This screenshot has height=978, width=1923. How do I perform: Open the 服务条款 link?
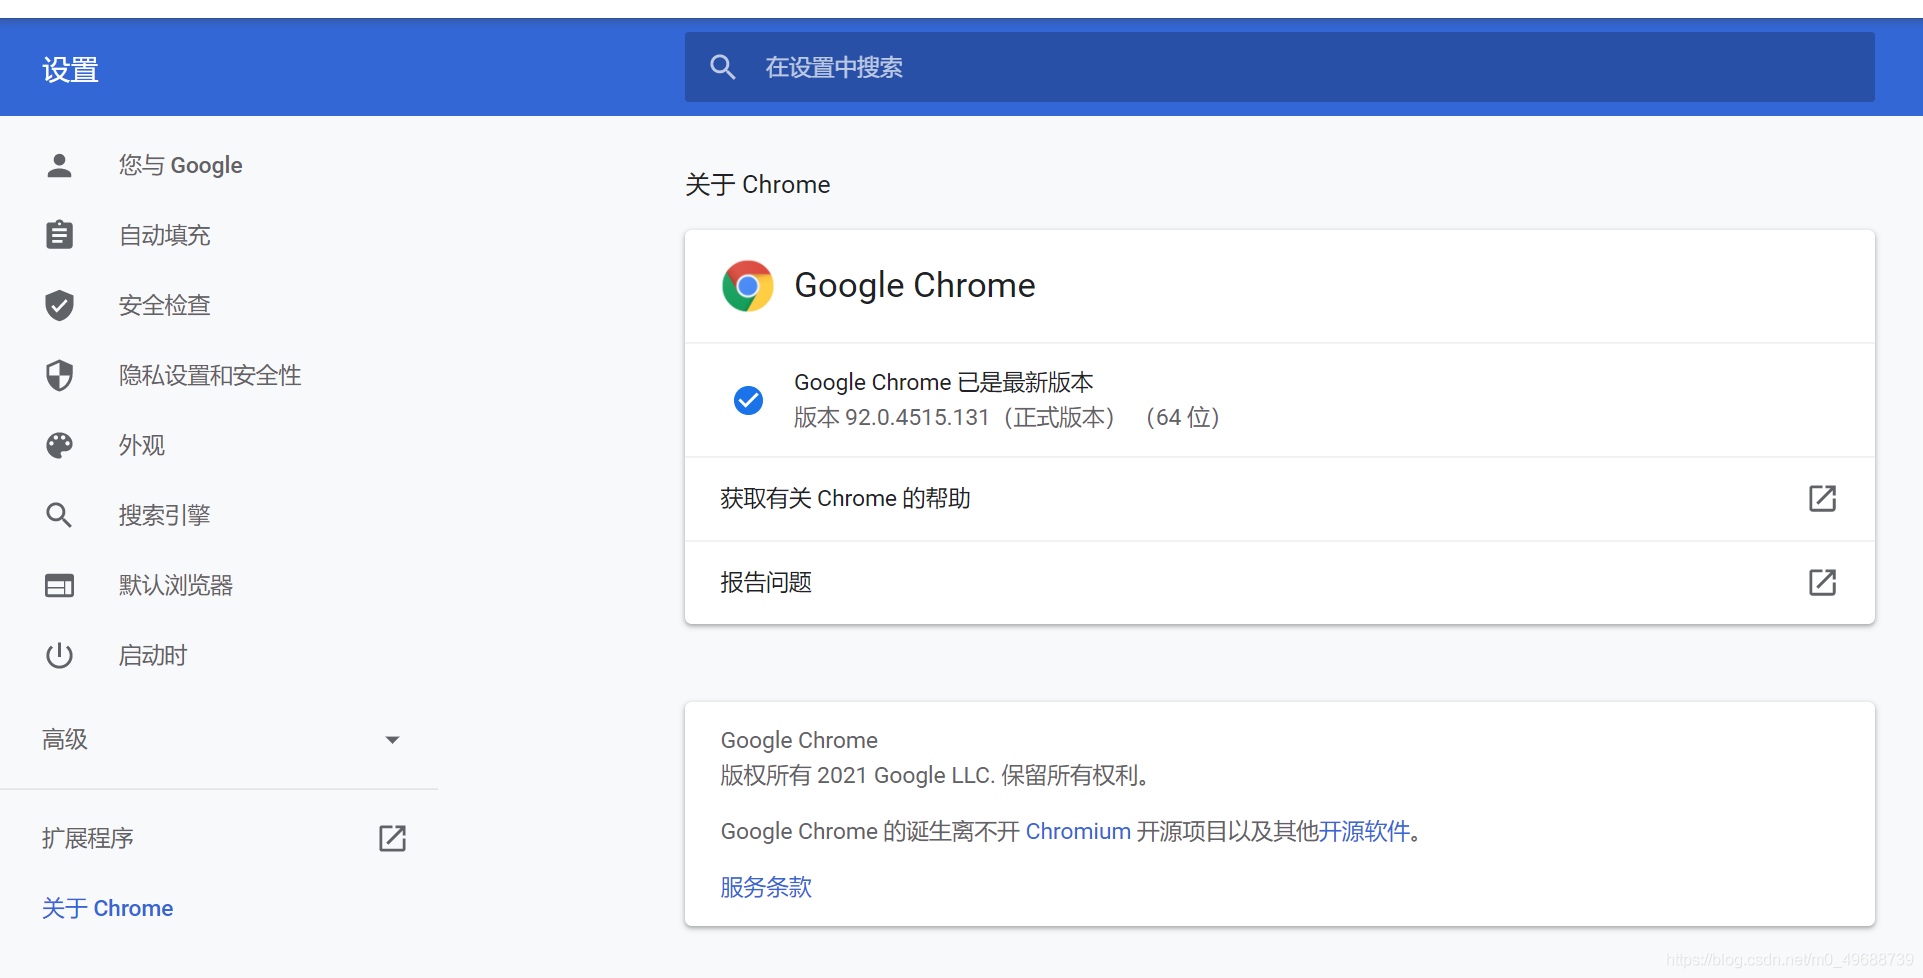coord(766,887)
